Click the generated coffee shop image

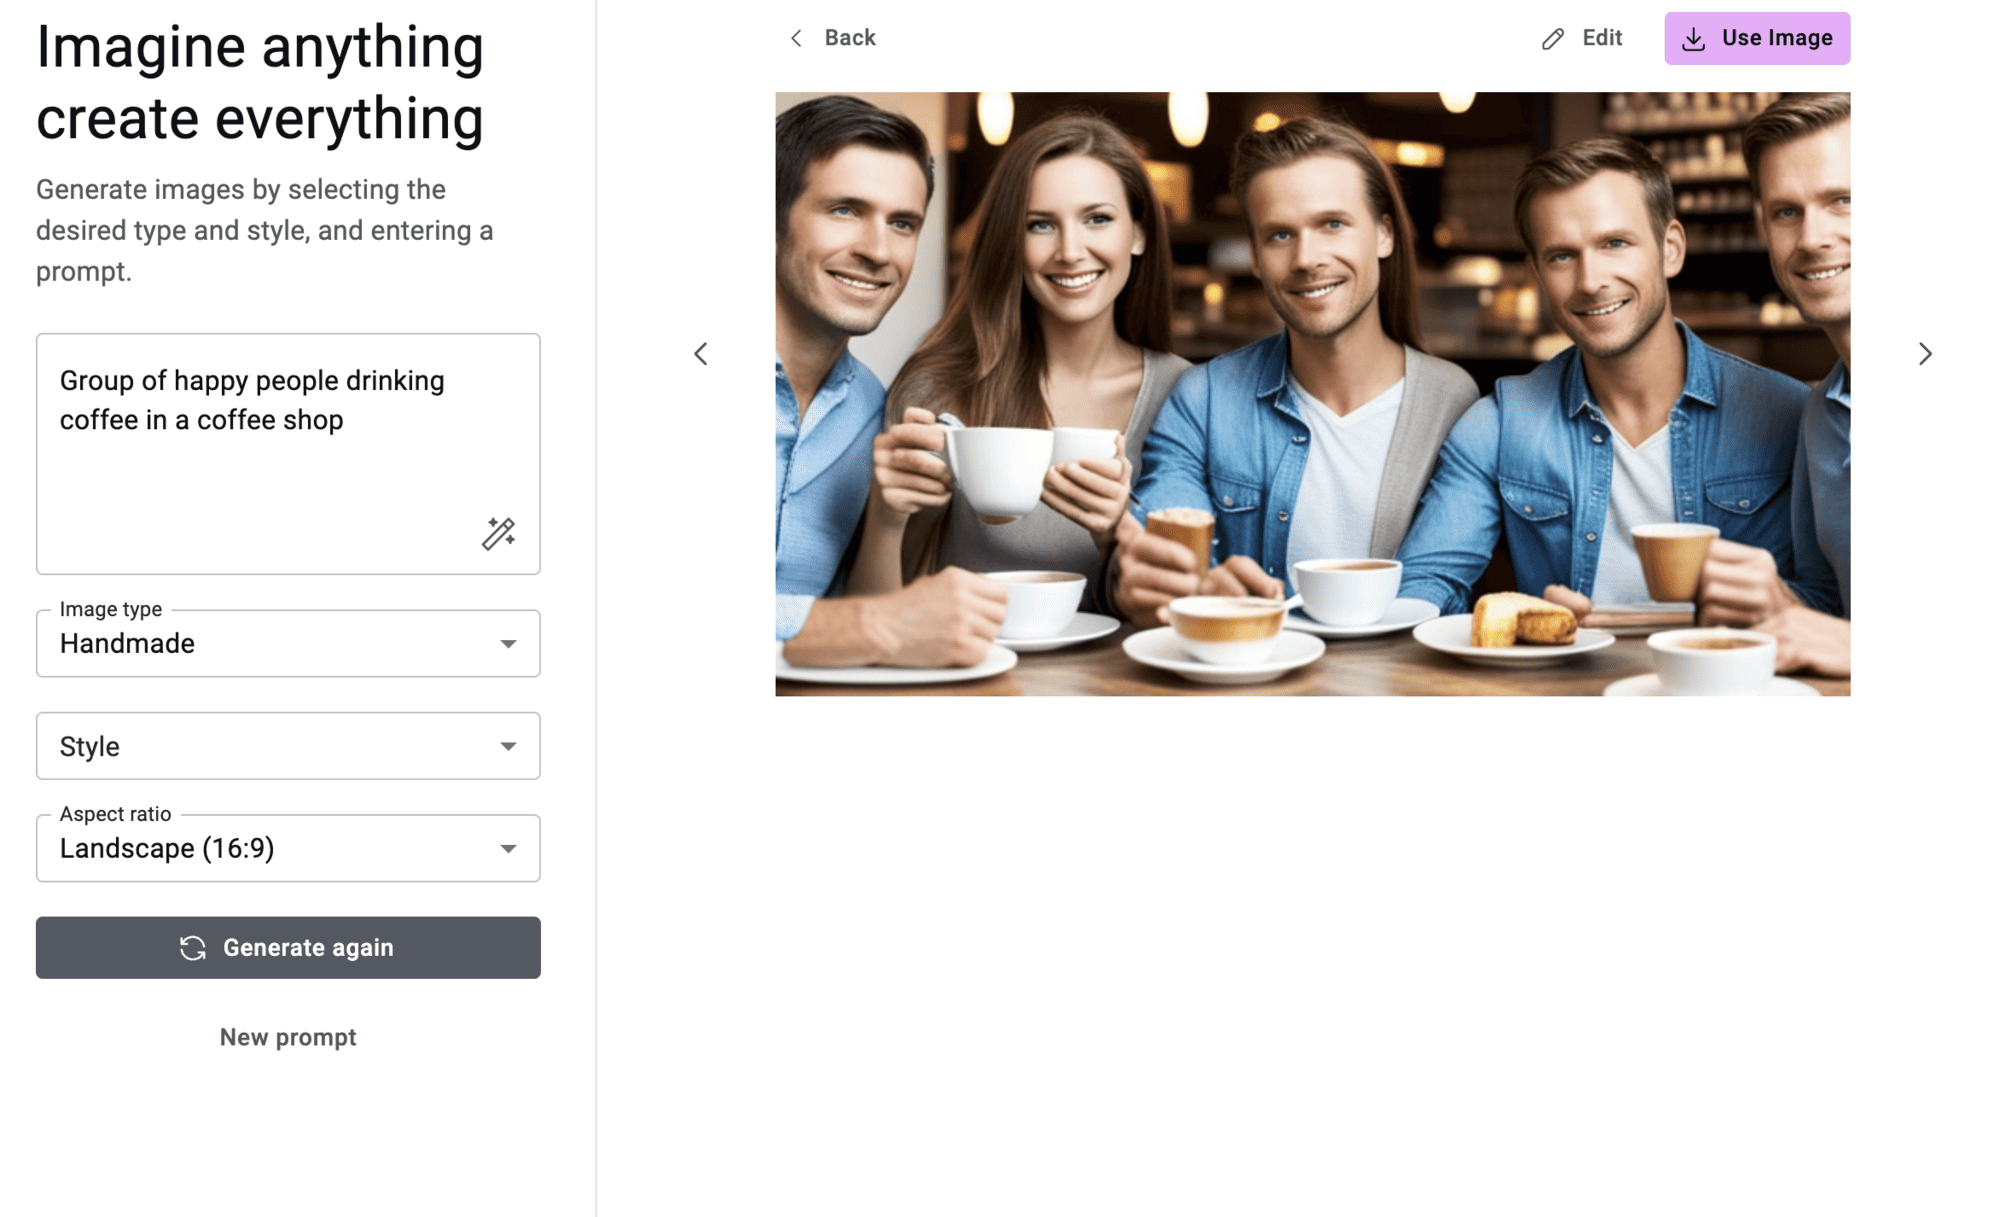coord(1312,394)
